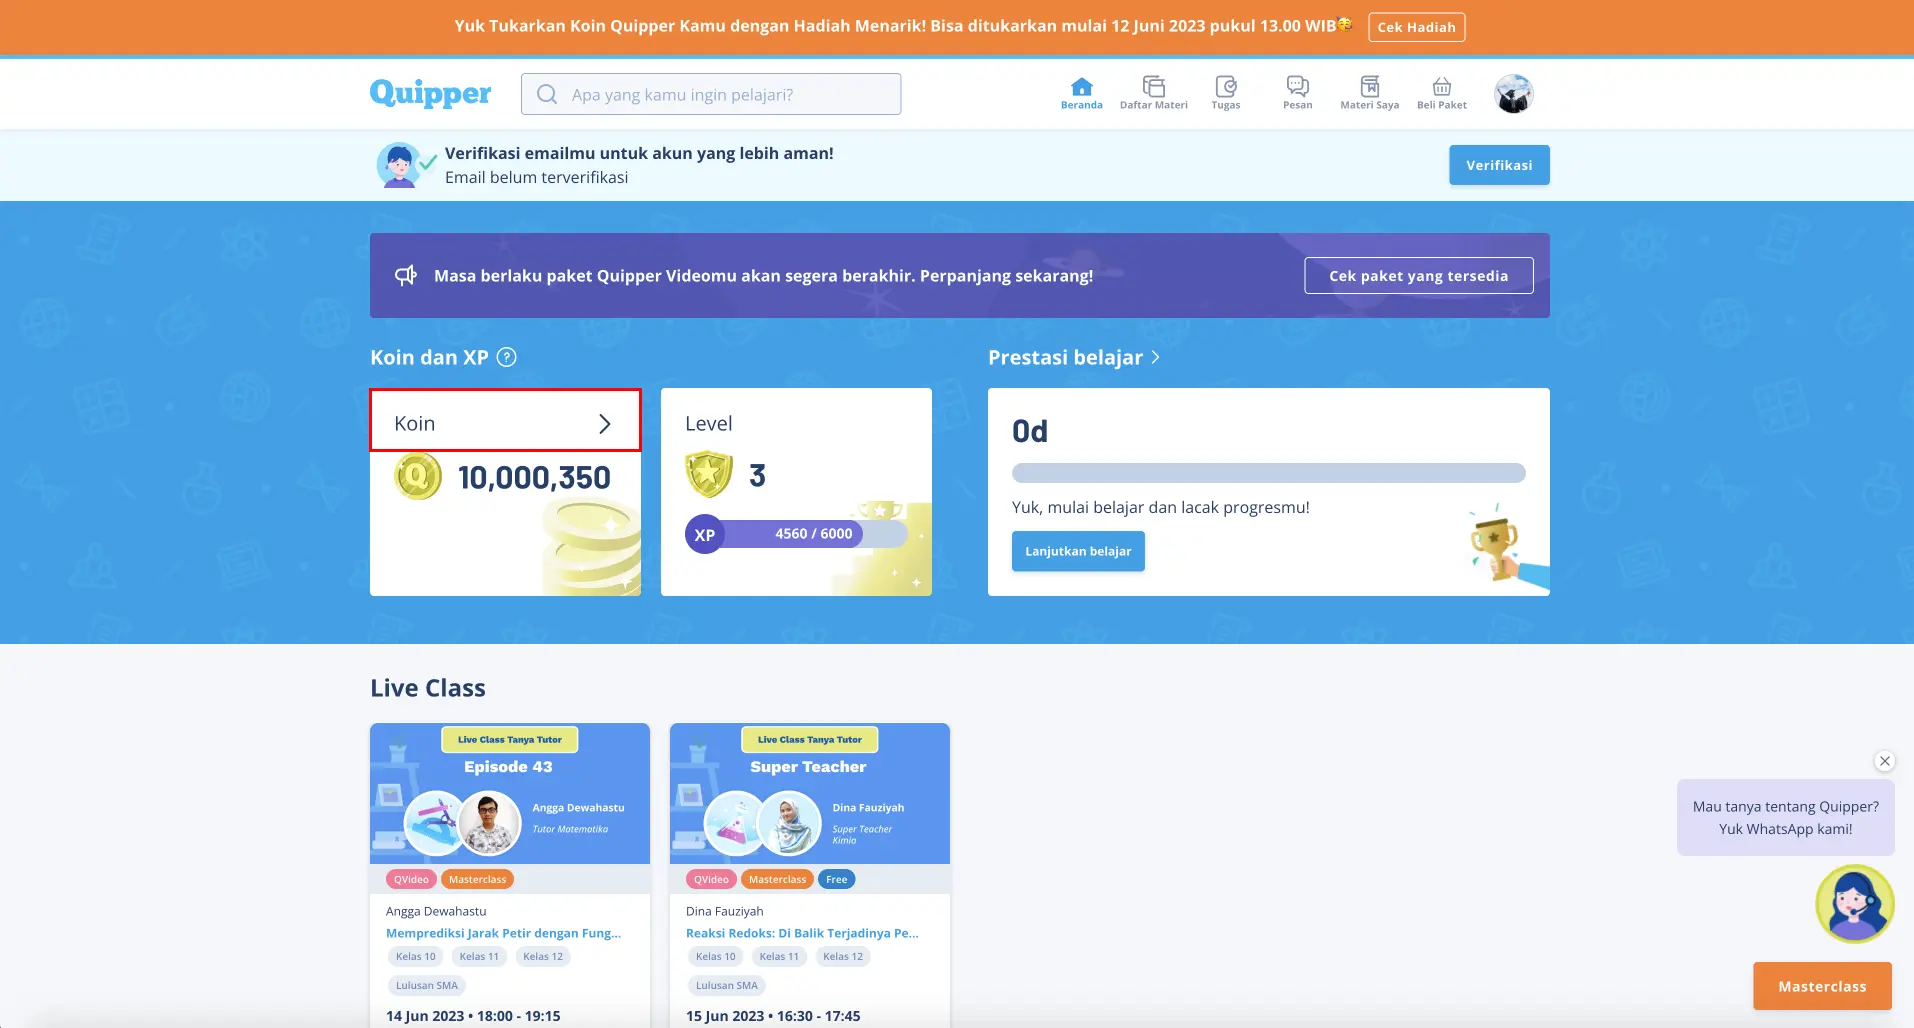Click the study progress bar under 0d
1914x1028 pixels.
point(1268,473)
